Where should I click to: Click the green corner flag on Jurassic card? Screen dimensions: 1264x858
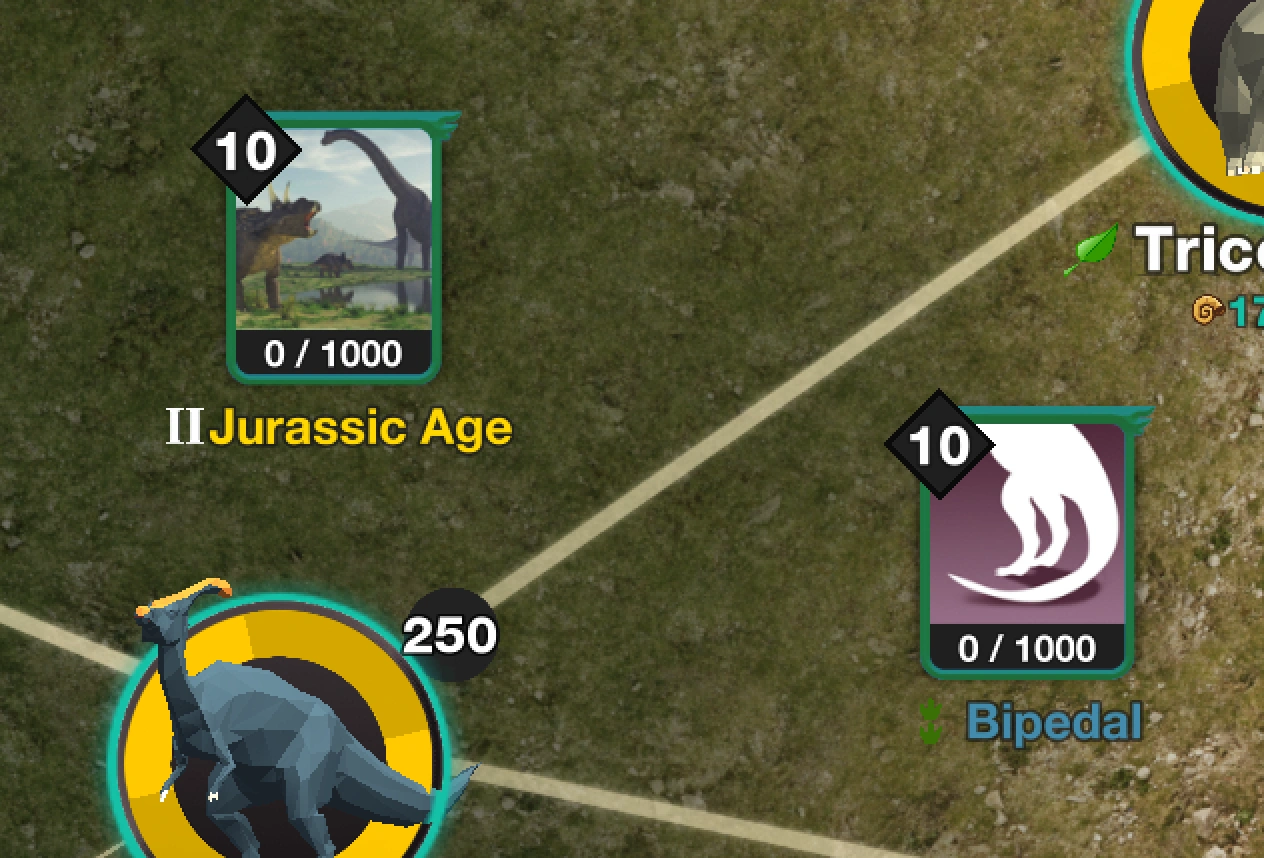click(x=448, y=124)
